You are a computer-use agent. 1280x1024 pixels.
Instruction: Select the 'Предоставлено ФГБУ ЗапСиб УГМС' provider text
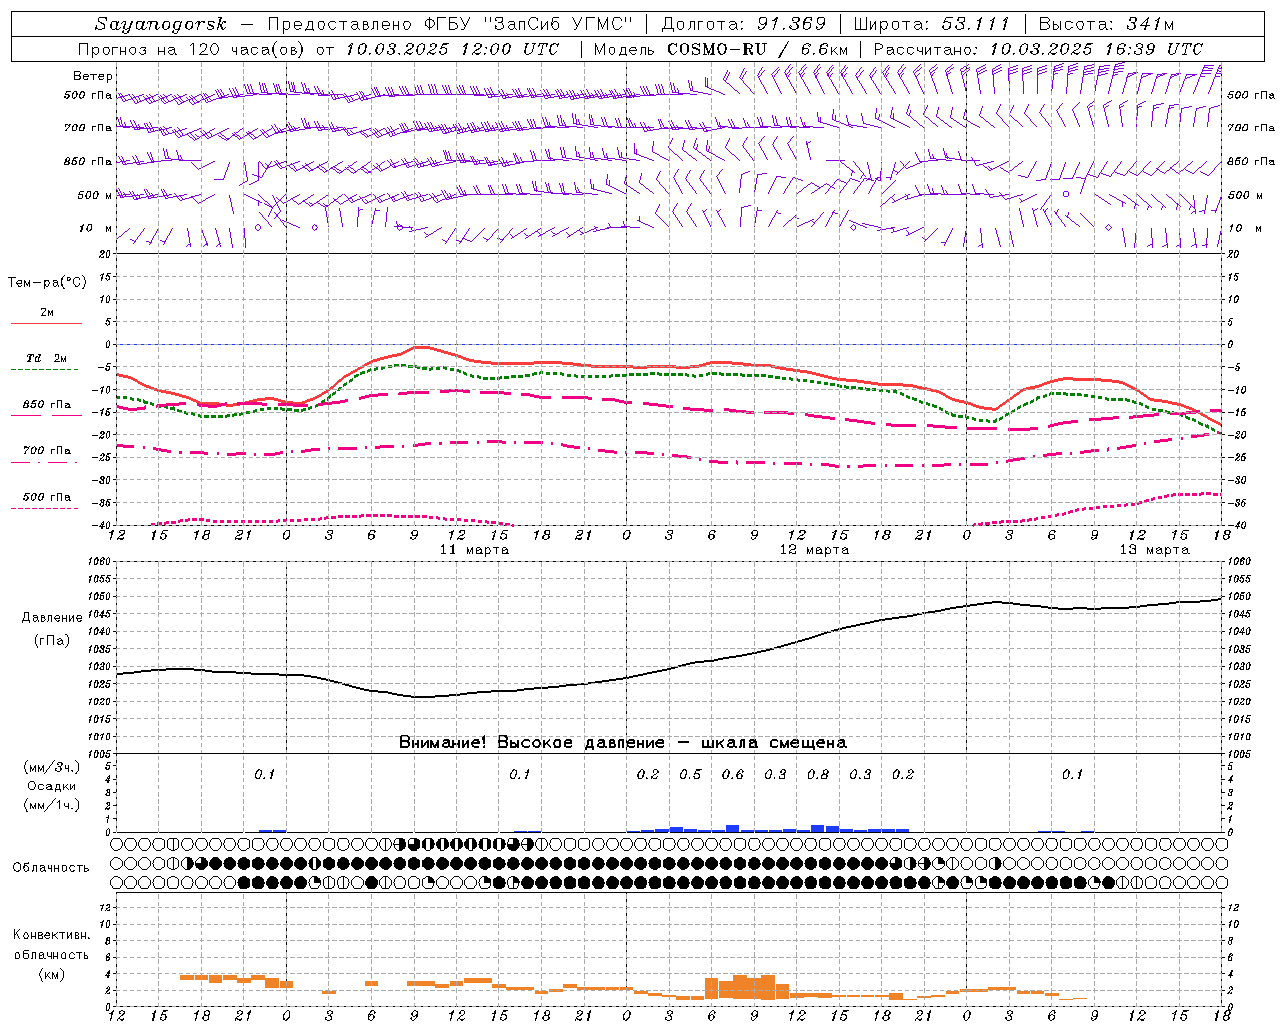[x=451, y=24]
